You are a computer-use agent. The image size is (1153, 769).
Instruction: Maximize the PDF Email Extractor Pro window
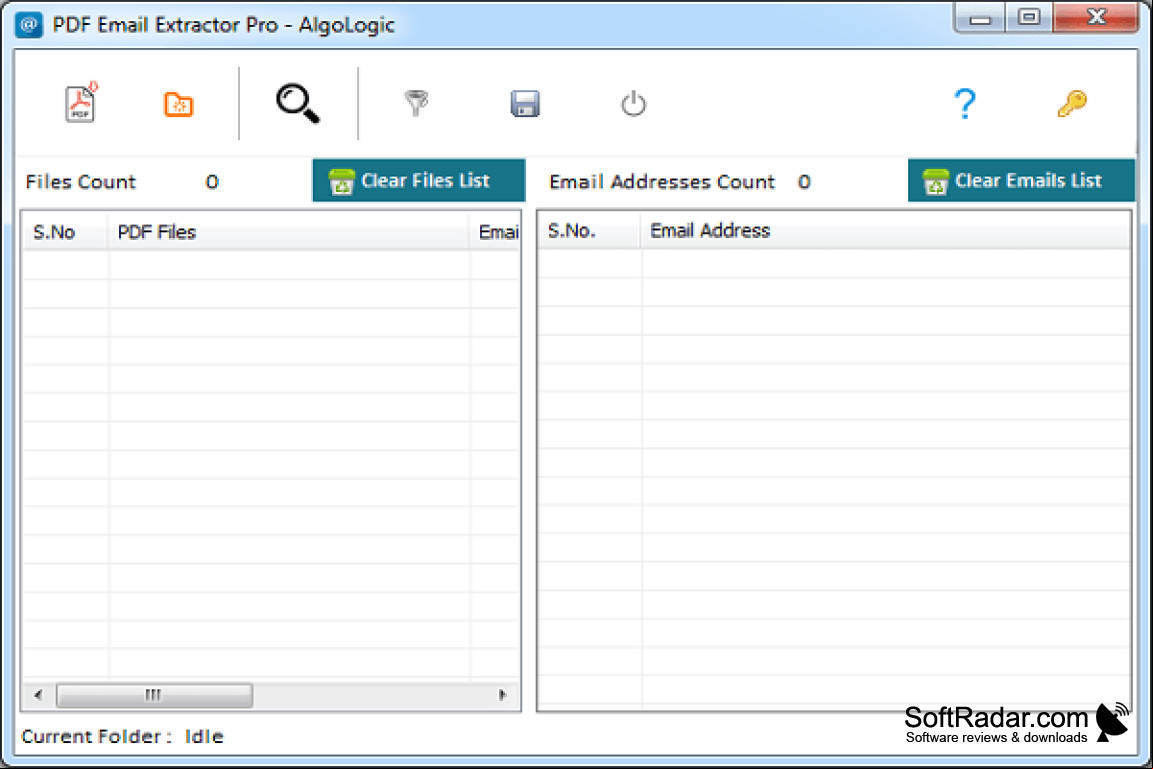pos(1029,18)
